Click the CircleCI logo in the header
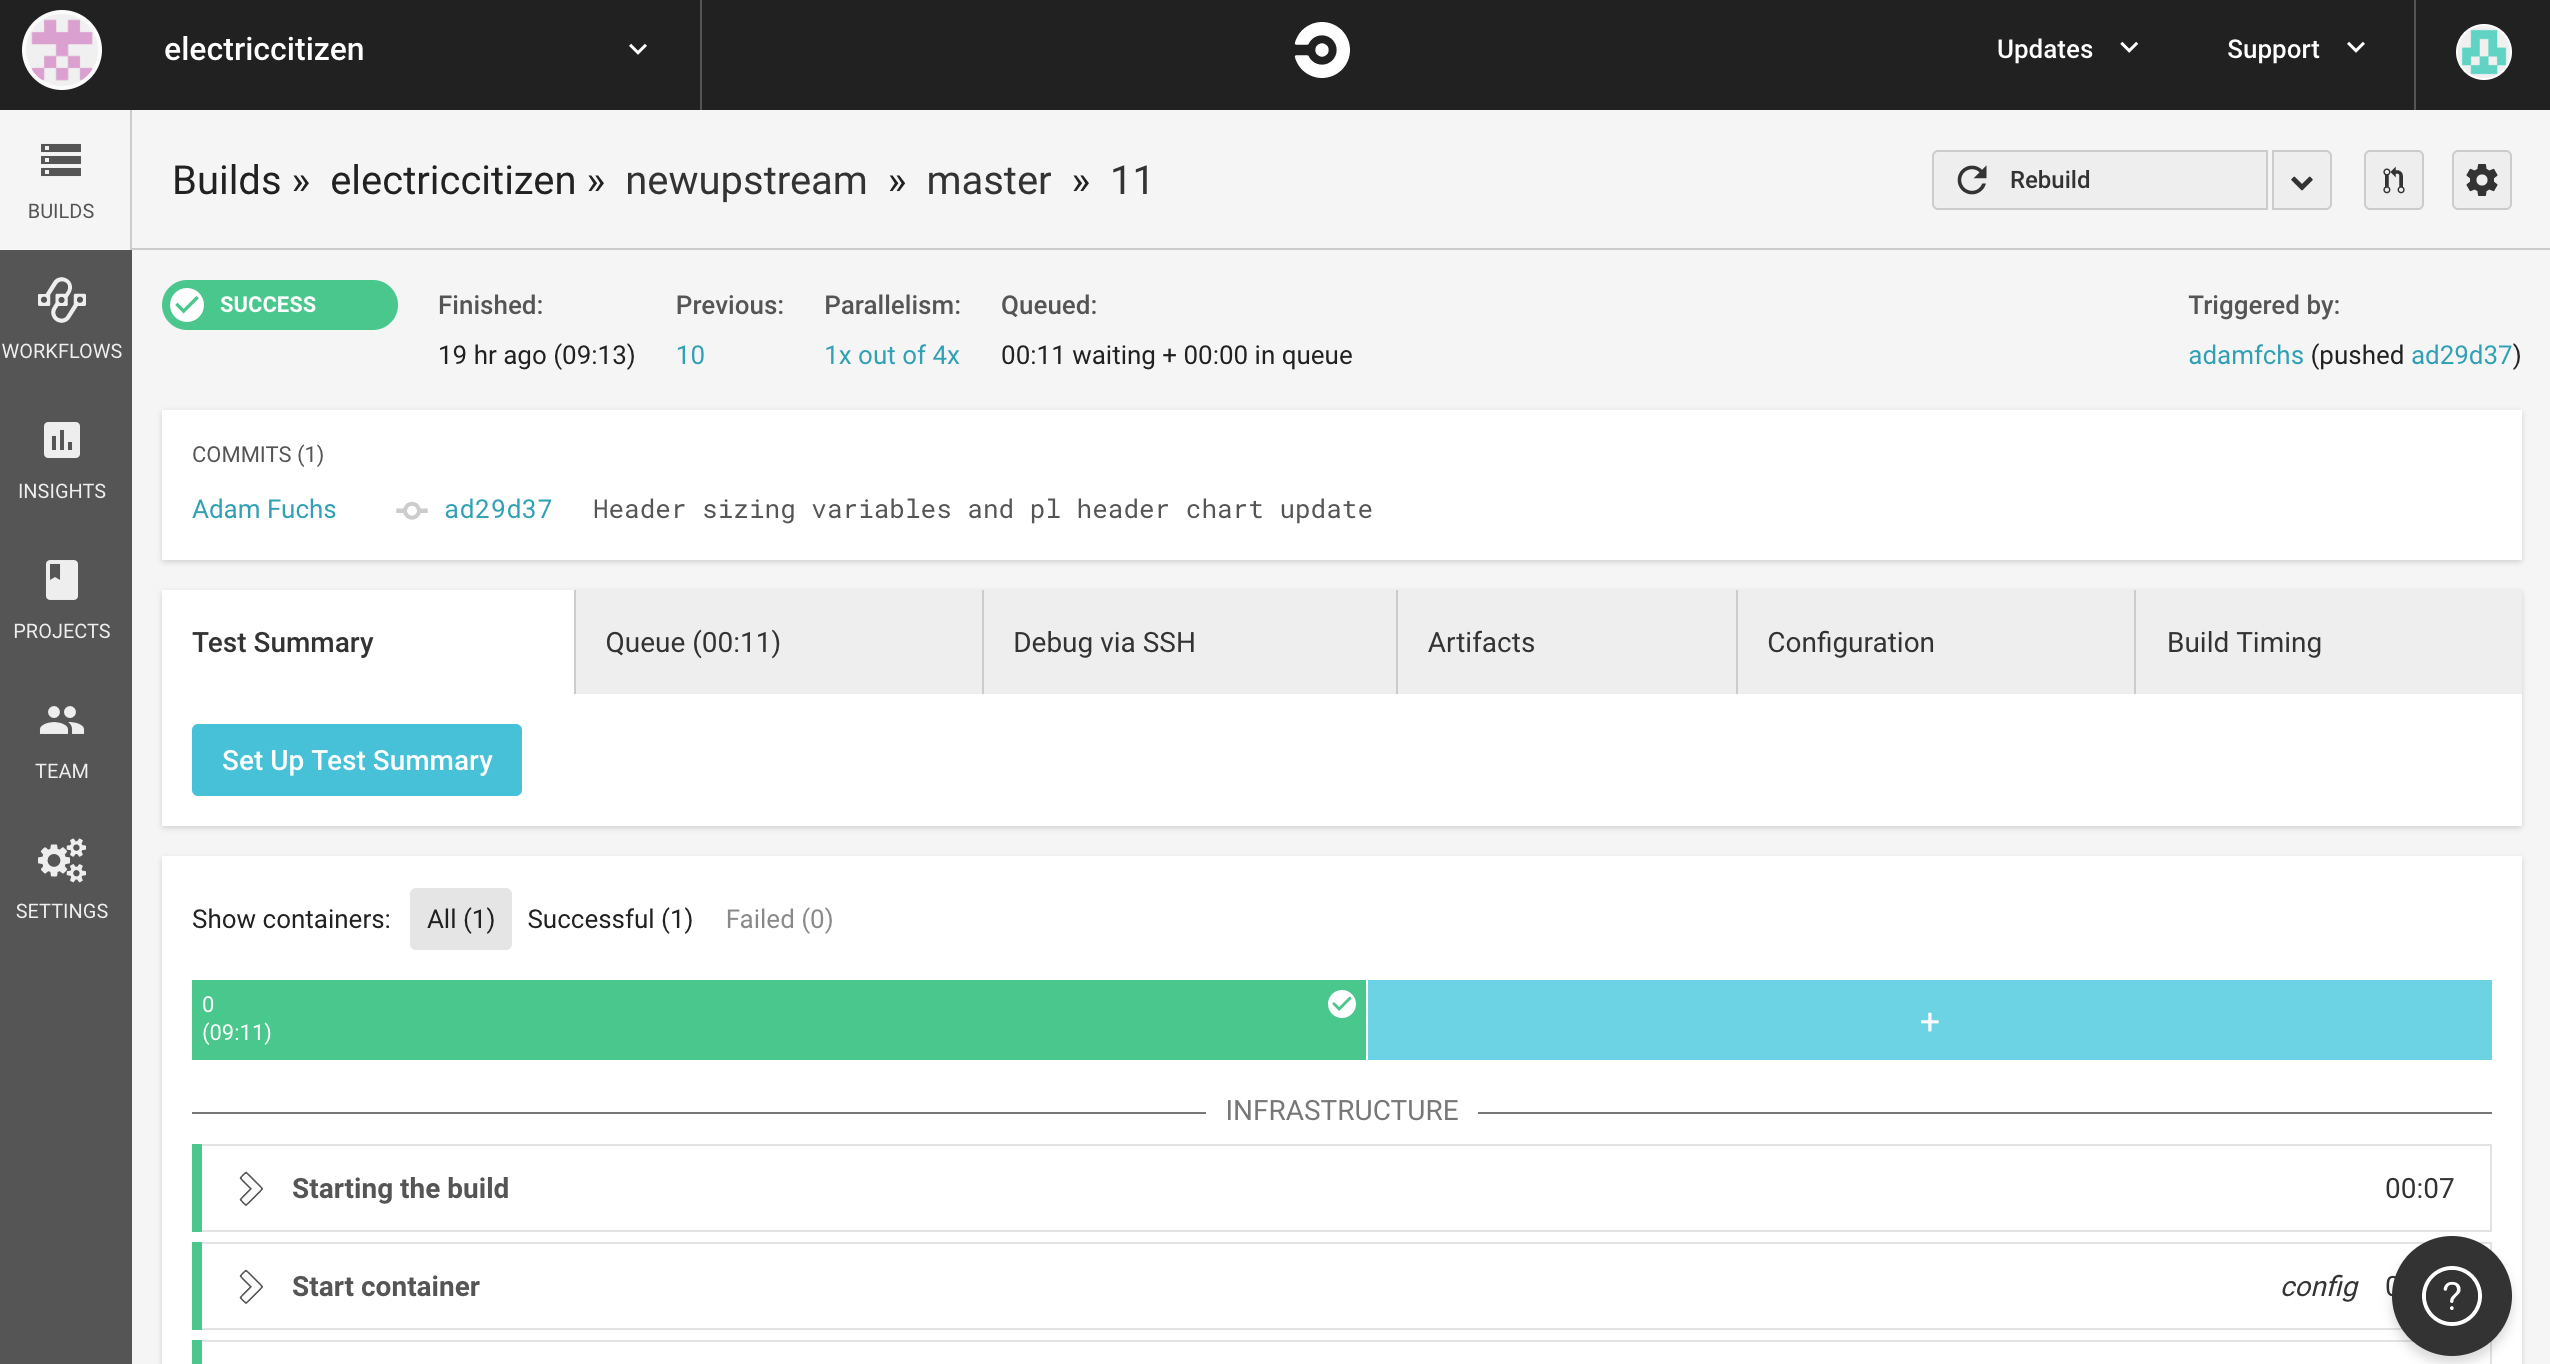2550x1364 pixels. pos(1321,50)
